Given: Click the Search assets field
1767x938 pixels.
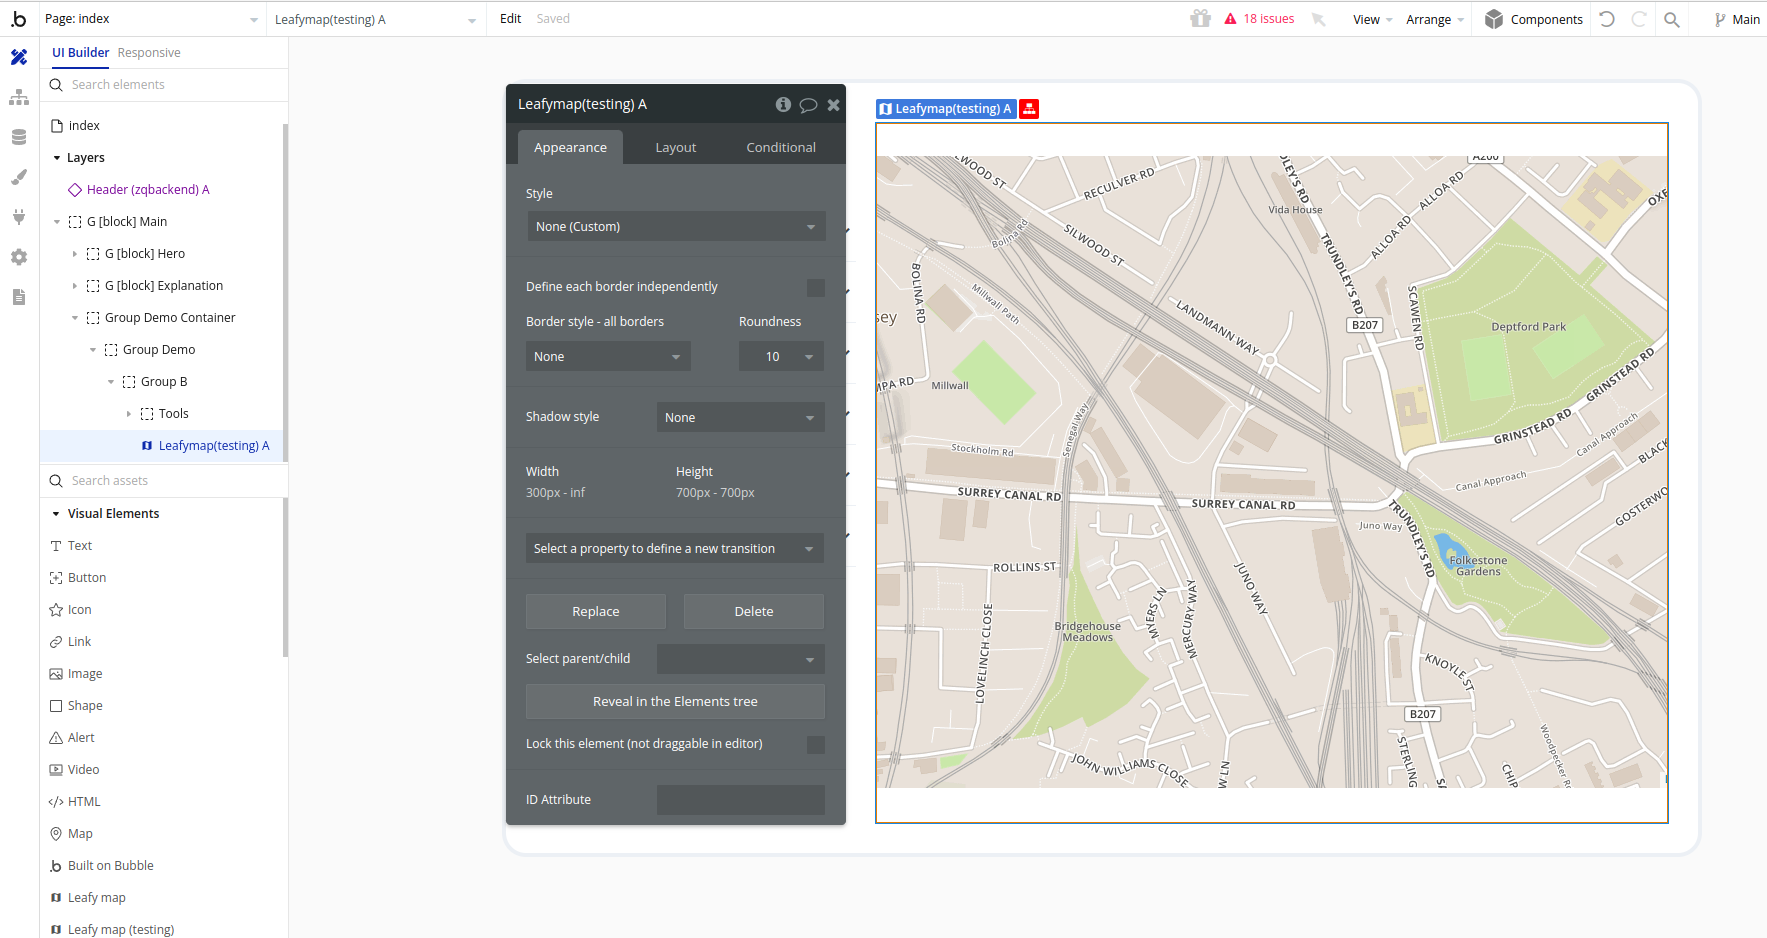Looking at the screenshot, I should pos(164,481).
